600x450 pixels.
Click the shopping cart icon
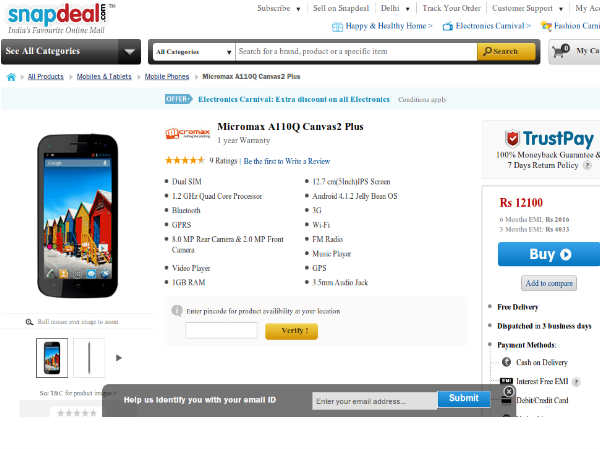[562, 49]
